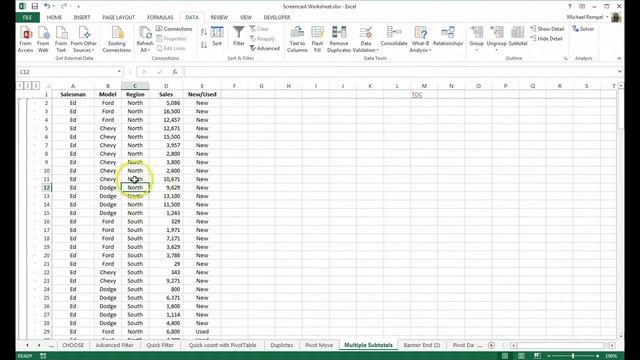The image size is (640, 360).
Task: Open Michael Rempel account menu
Action: 587,17
